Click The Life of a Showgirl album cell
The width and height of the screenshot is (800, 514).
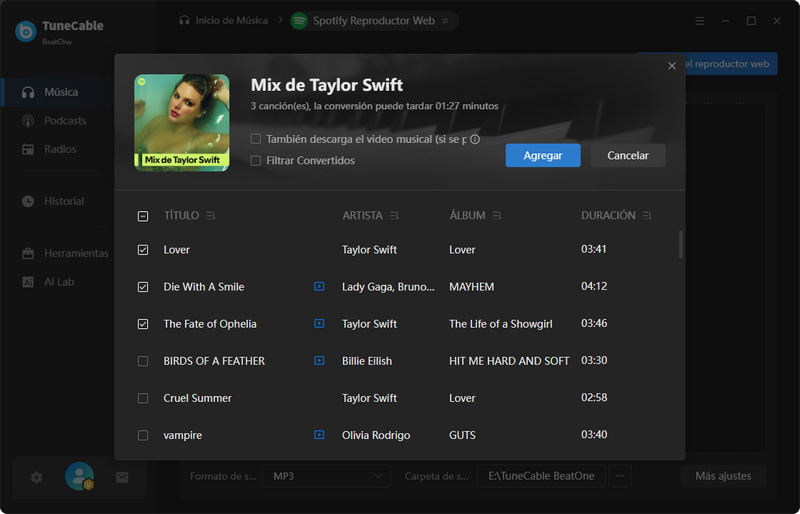[501, 324]
